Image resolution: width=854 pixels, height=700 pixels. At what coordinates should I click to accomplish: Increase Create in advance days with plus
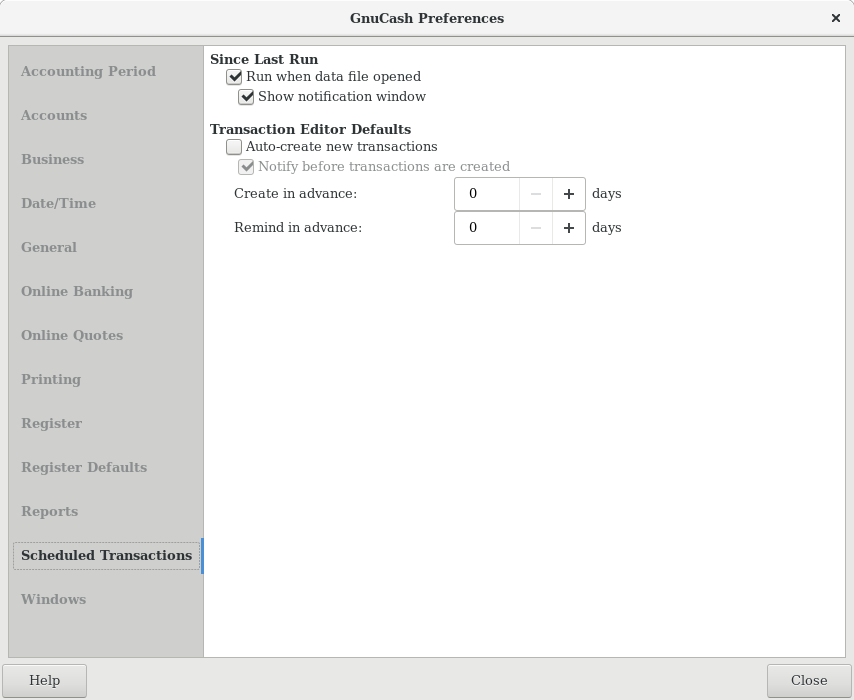(x=569, y=194)
